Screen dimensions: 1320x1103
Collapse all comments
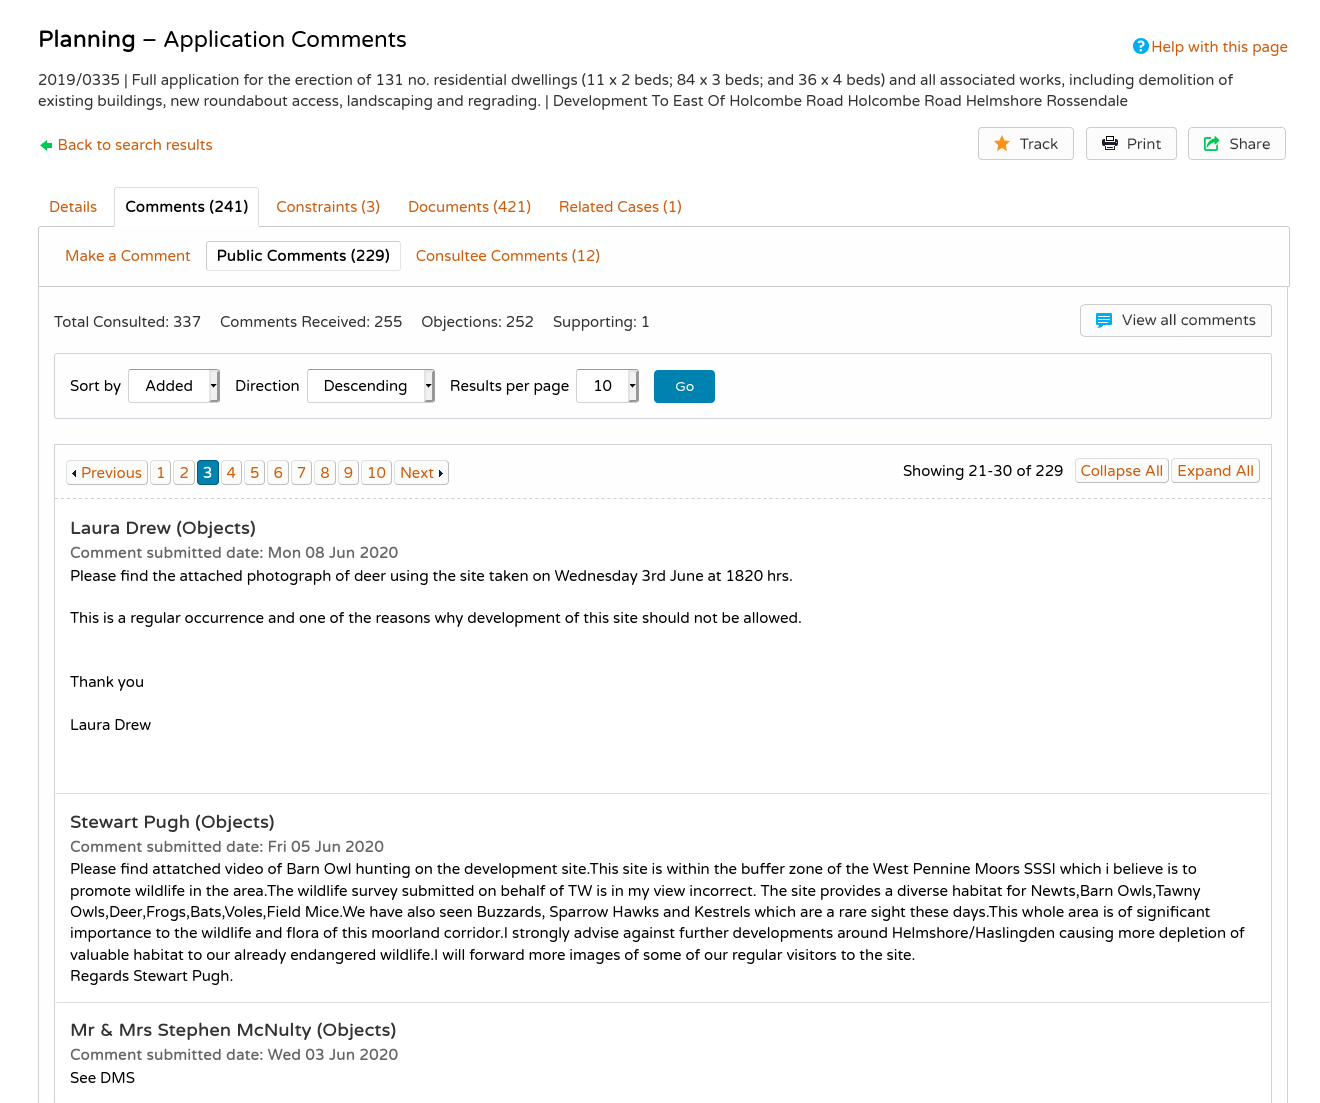coord(1121,471)
